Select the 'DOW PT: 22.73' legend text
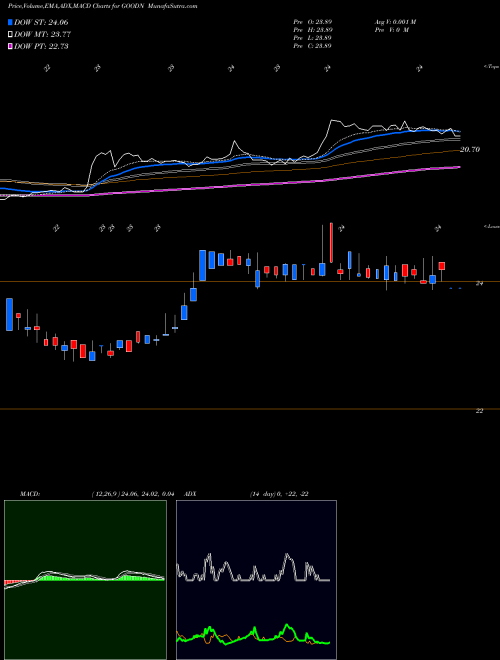This screenshot has width=500, height=660. 41,46
